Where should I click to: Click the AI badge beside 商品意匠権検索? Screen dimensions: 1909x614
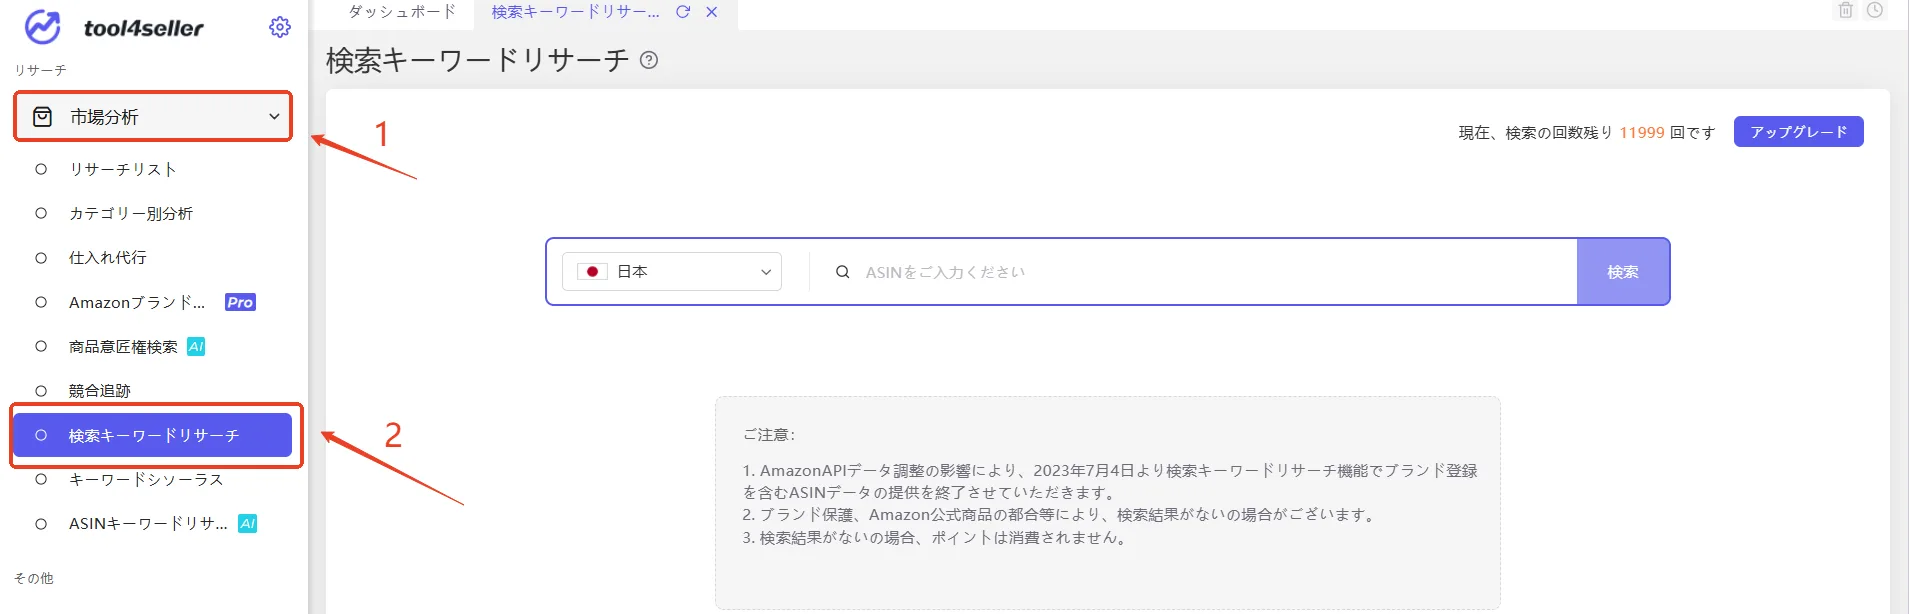coord(196,346)
